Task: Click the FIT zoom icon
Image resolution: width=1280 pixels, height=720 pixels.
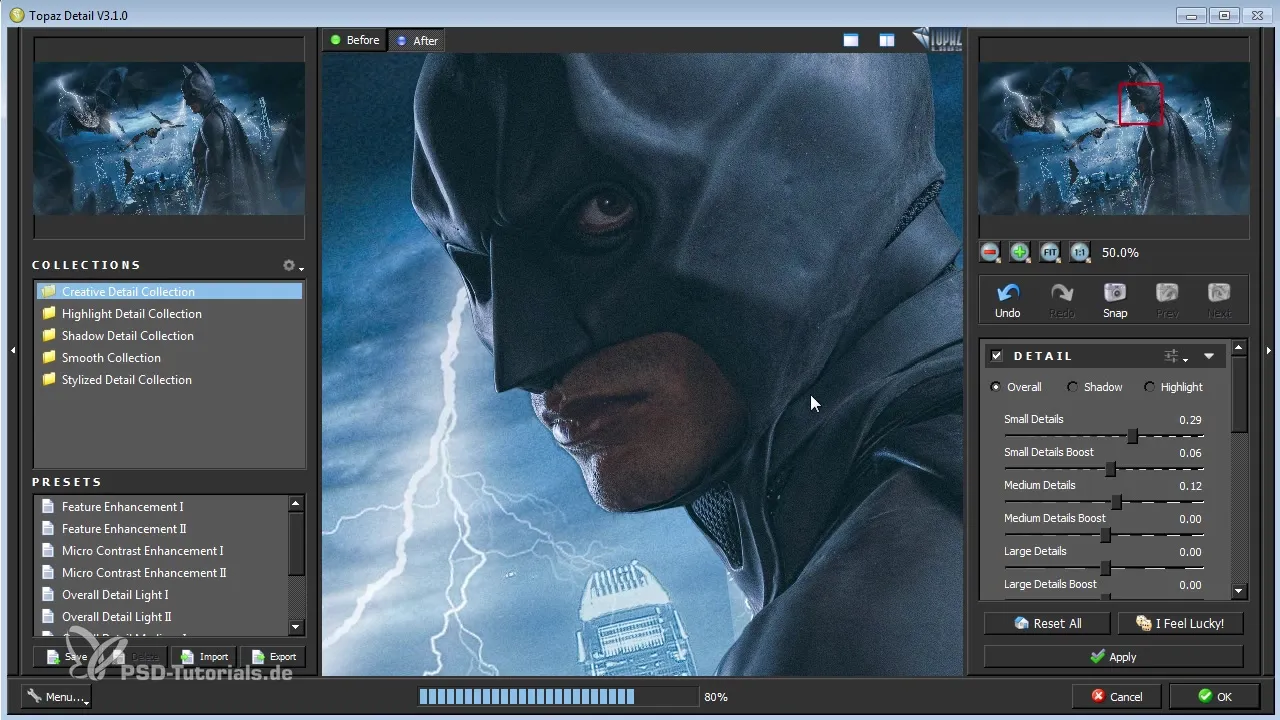Action: [x=1050, y=253]
